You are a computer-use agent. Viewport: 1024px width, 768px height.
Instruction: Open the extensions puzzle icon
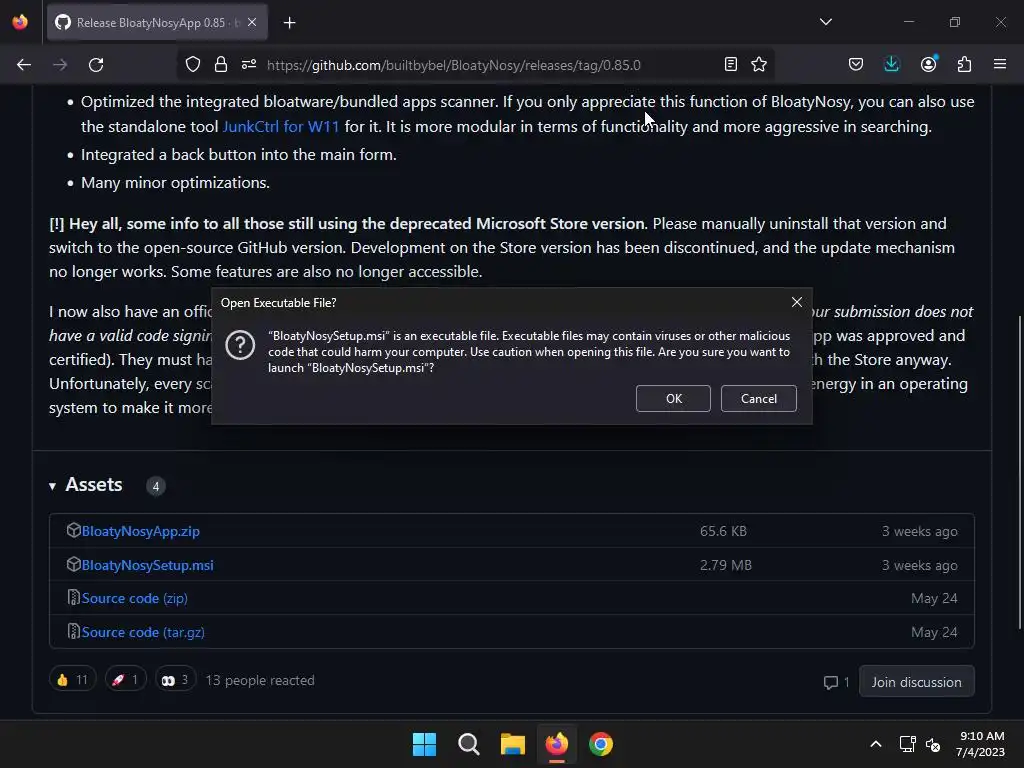(964, 65)
